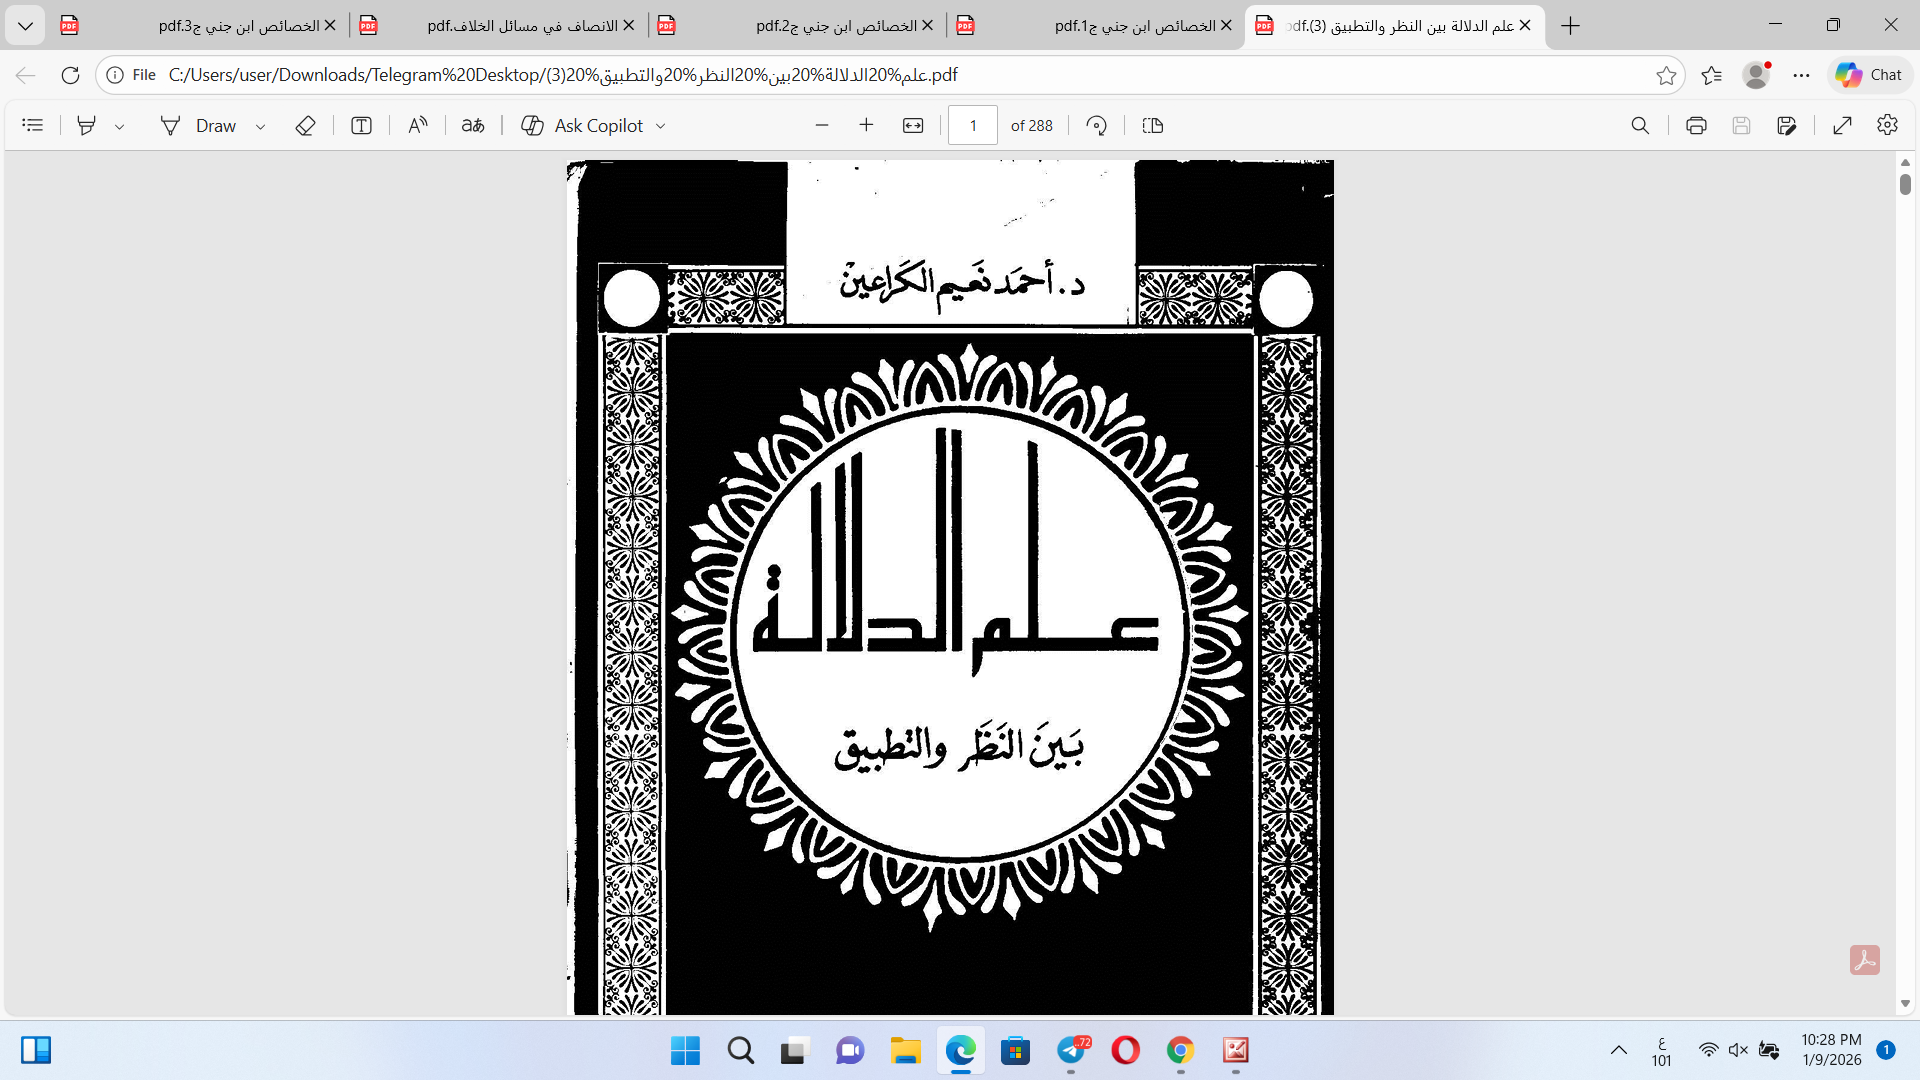Open the Windows Start menu

coord(686,1050)
